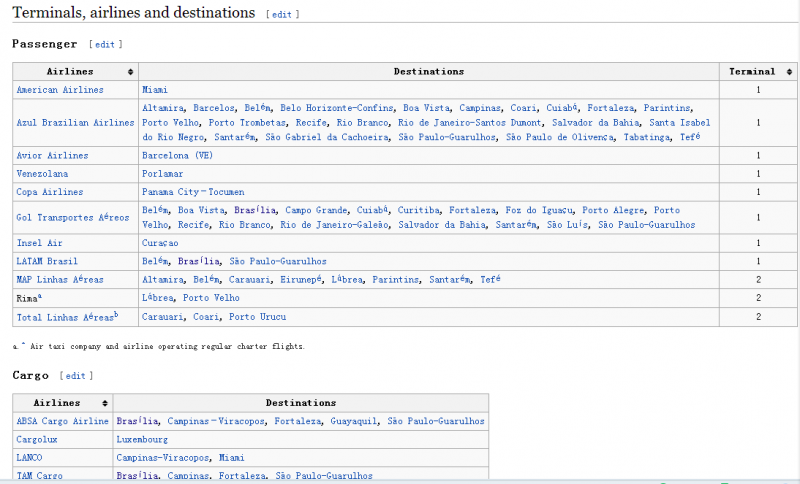Viewport: 800px width, 484px height.
Task: Sort Cargo table by Airlines column
Action: [x=105, y=403]
